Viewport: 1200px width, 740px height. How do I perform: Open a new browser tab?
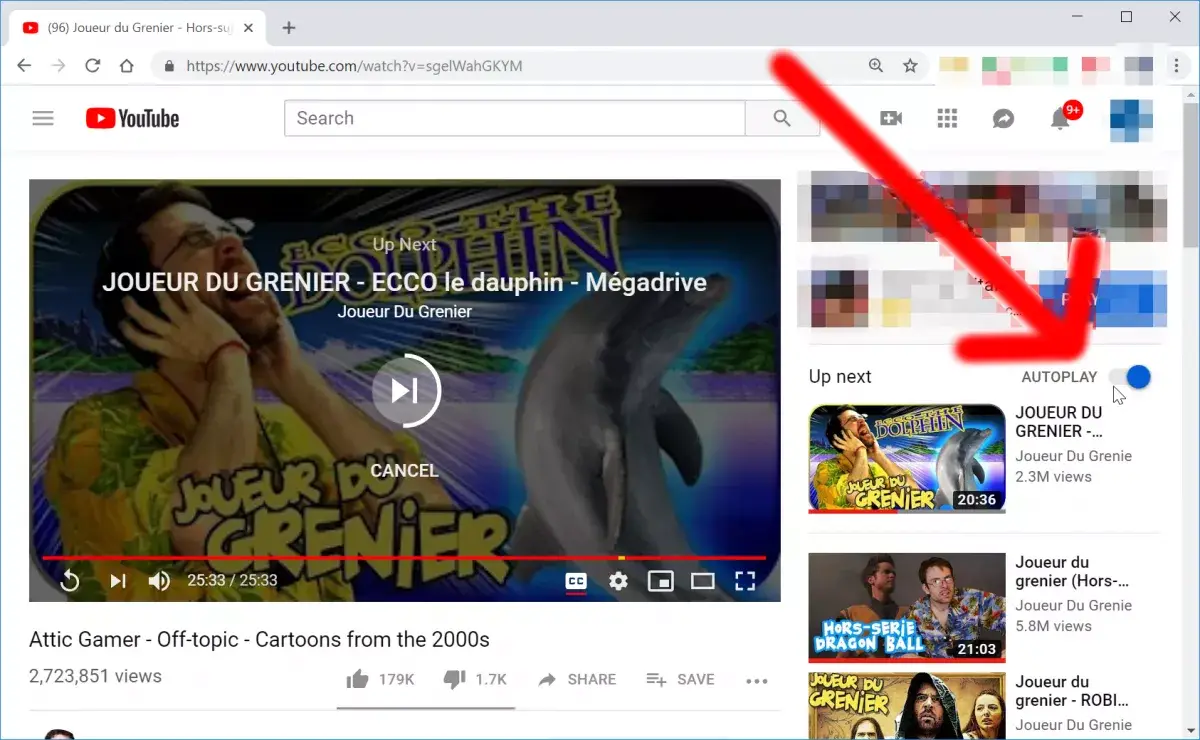(x=289, y=28)
